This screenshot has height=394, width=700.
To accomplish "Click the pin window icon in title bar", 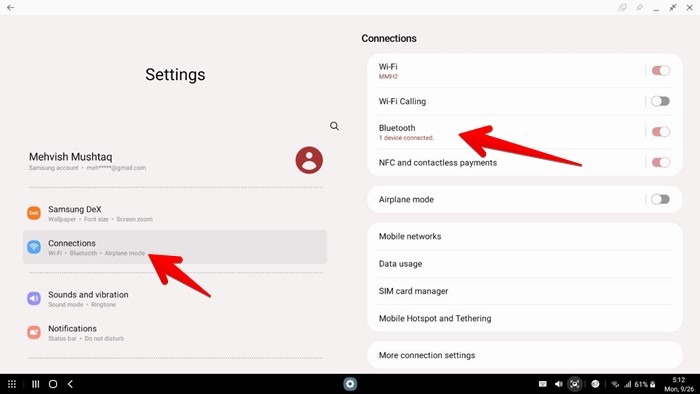I will click(639, 7).
